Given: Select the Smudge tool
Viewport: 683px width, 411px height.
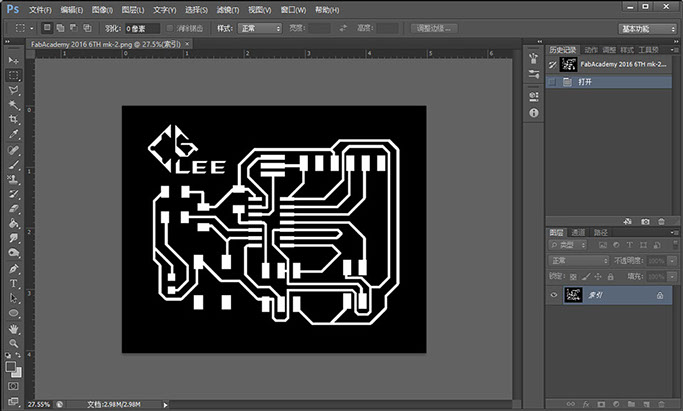Looking at the screenshot, I should [14, 238].
